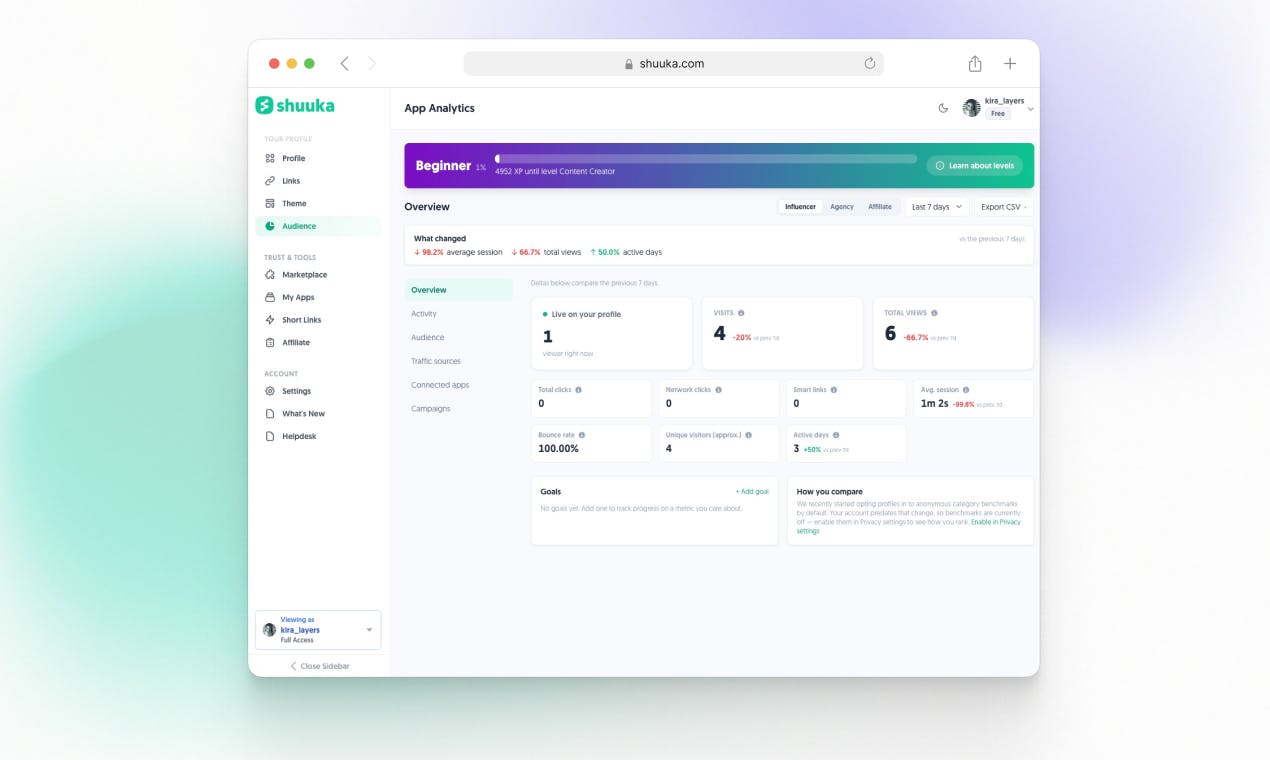Screen dimensions: 1270x760
Task: Click the What's New document icon
Action: click(270, 413)
